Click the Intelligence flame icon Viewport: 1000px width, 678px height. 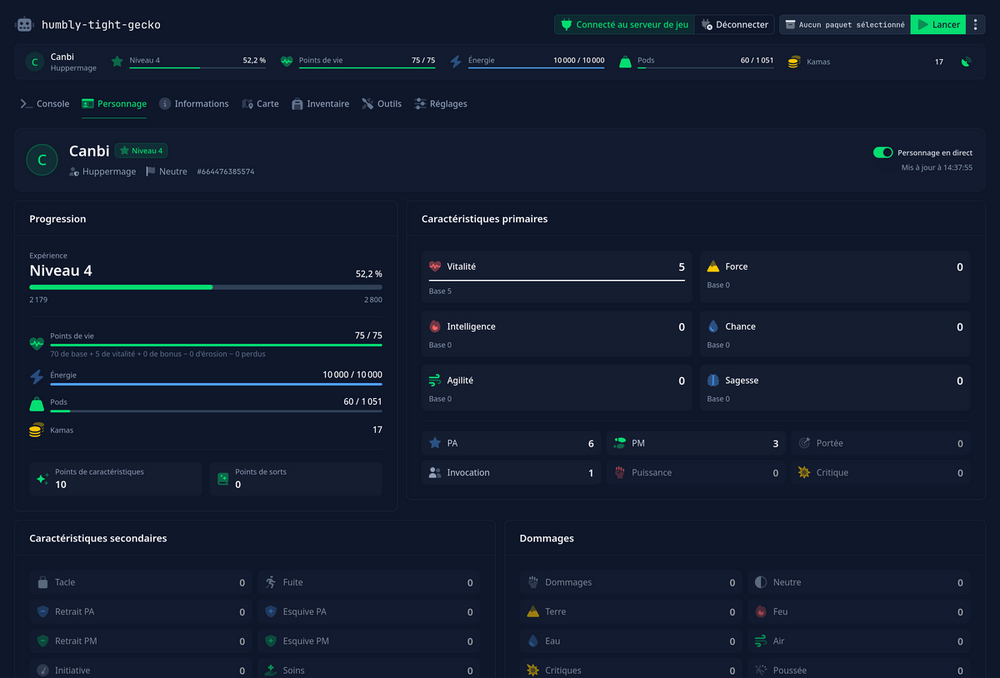435,327
